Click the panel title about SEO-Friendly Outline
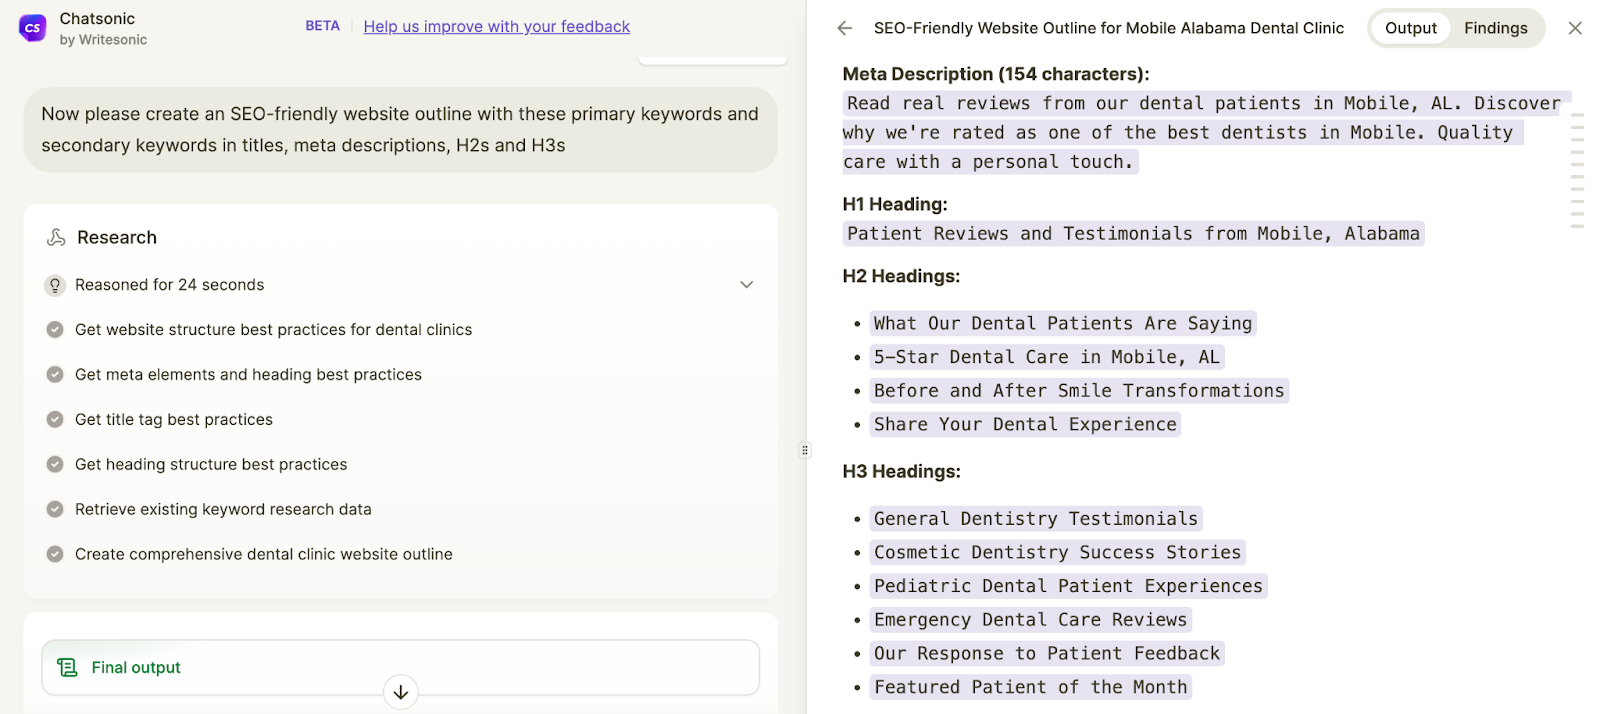Image resolution: width=1600 pixels, height=714 pixels. [x=1108, y=28]
